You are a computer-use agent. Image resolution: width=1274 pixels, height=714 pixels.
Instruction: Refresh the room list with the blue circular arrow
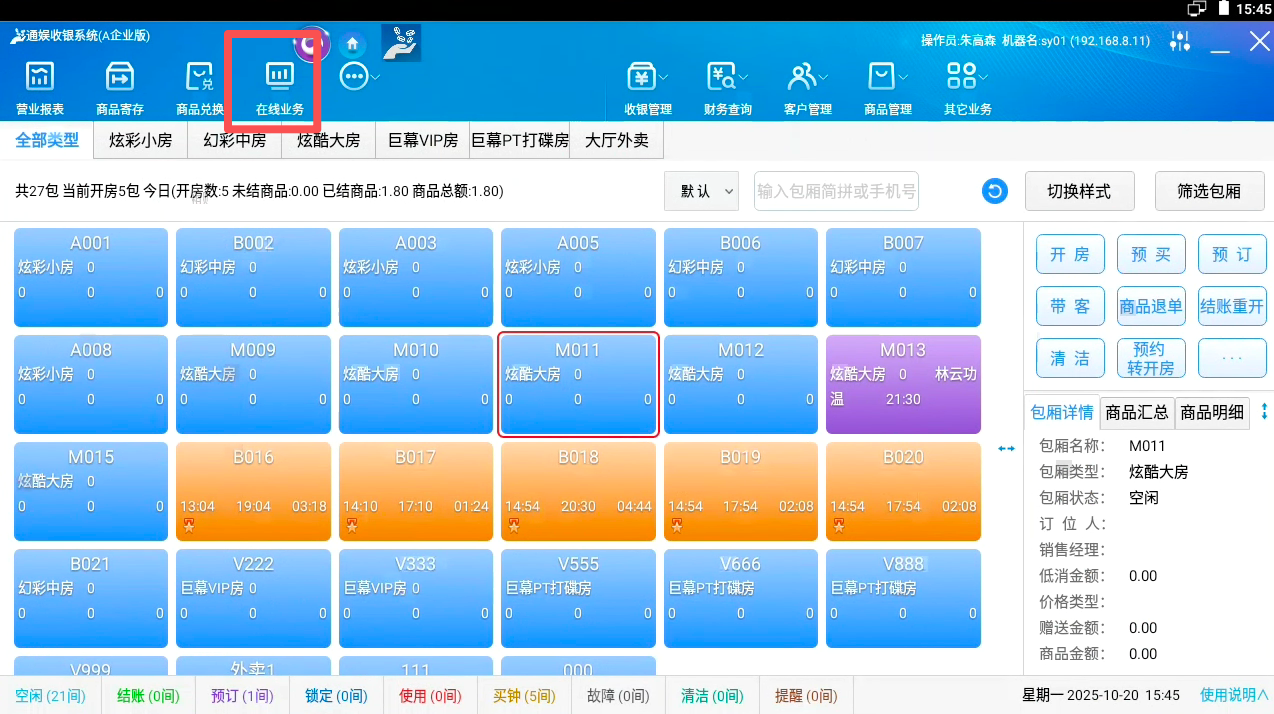[x=994, y=190]
